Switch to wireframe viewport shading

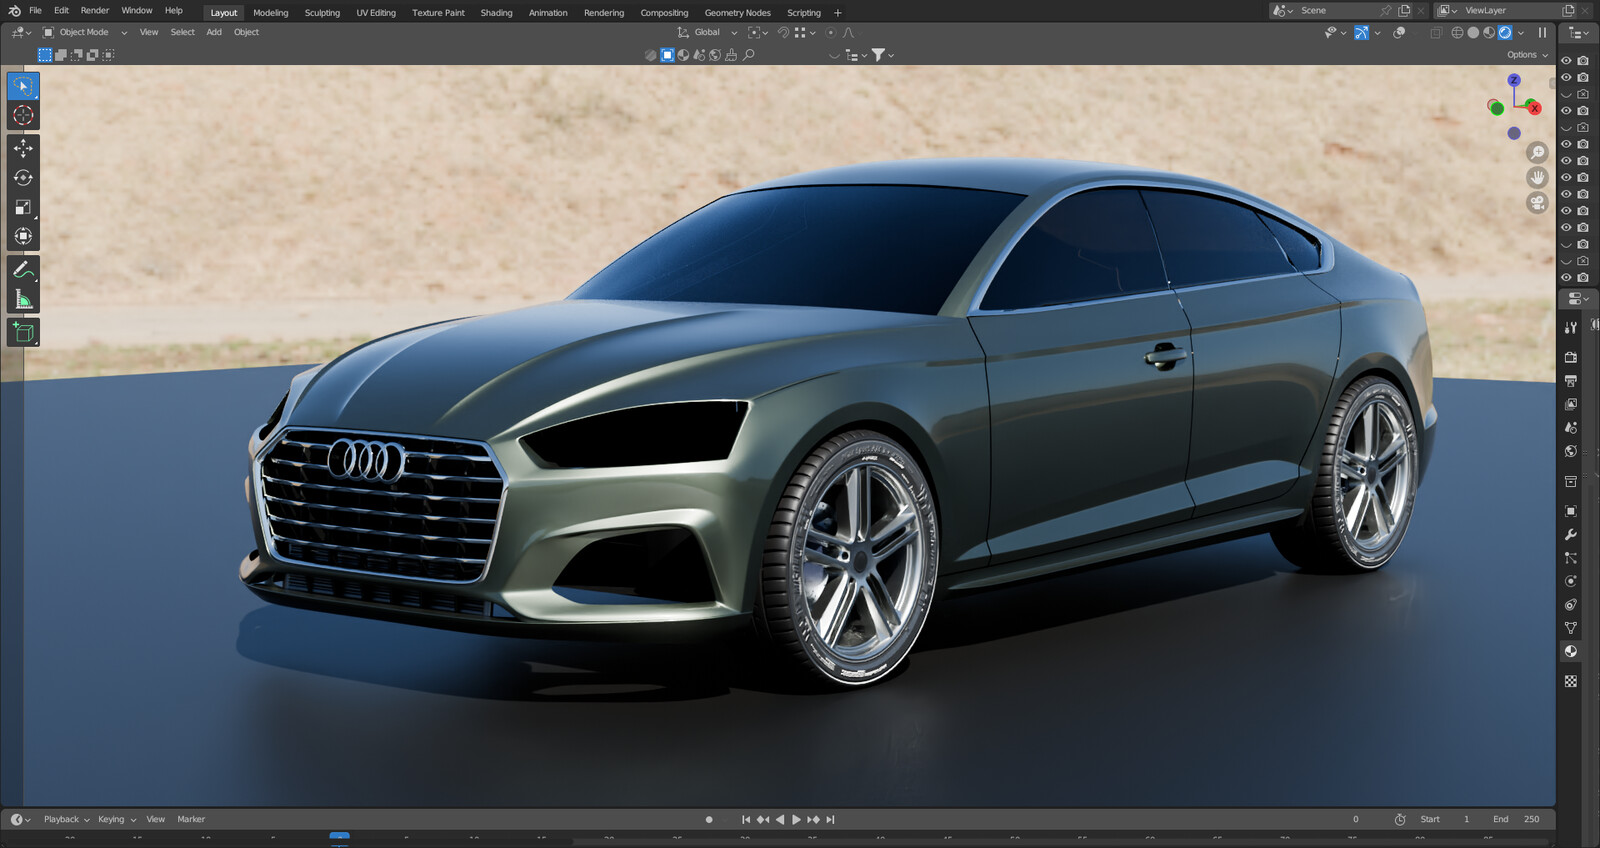(x=1457, y=33)
